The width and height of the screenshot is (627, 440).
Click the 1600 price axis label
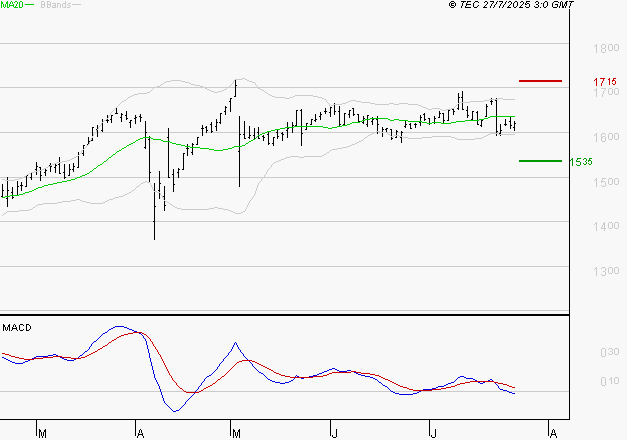(606, 137)
